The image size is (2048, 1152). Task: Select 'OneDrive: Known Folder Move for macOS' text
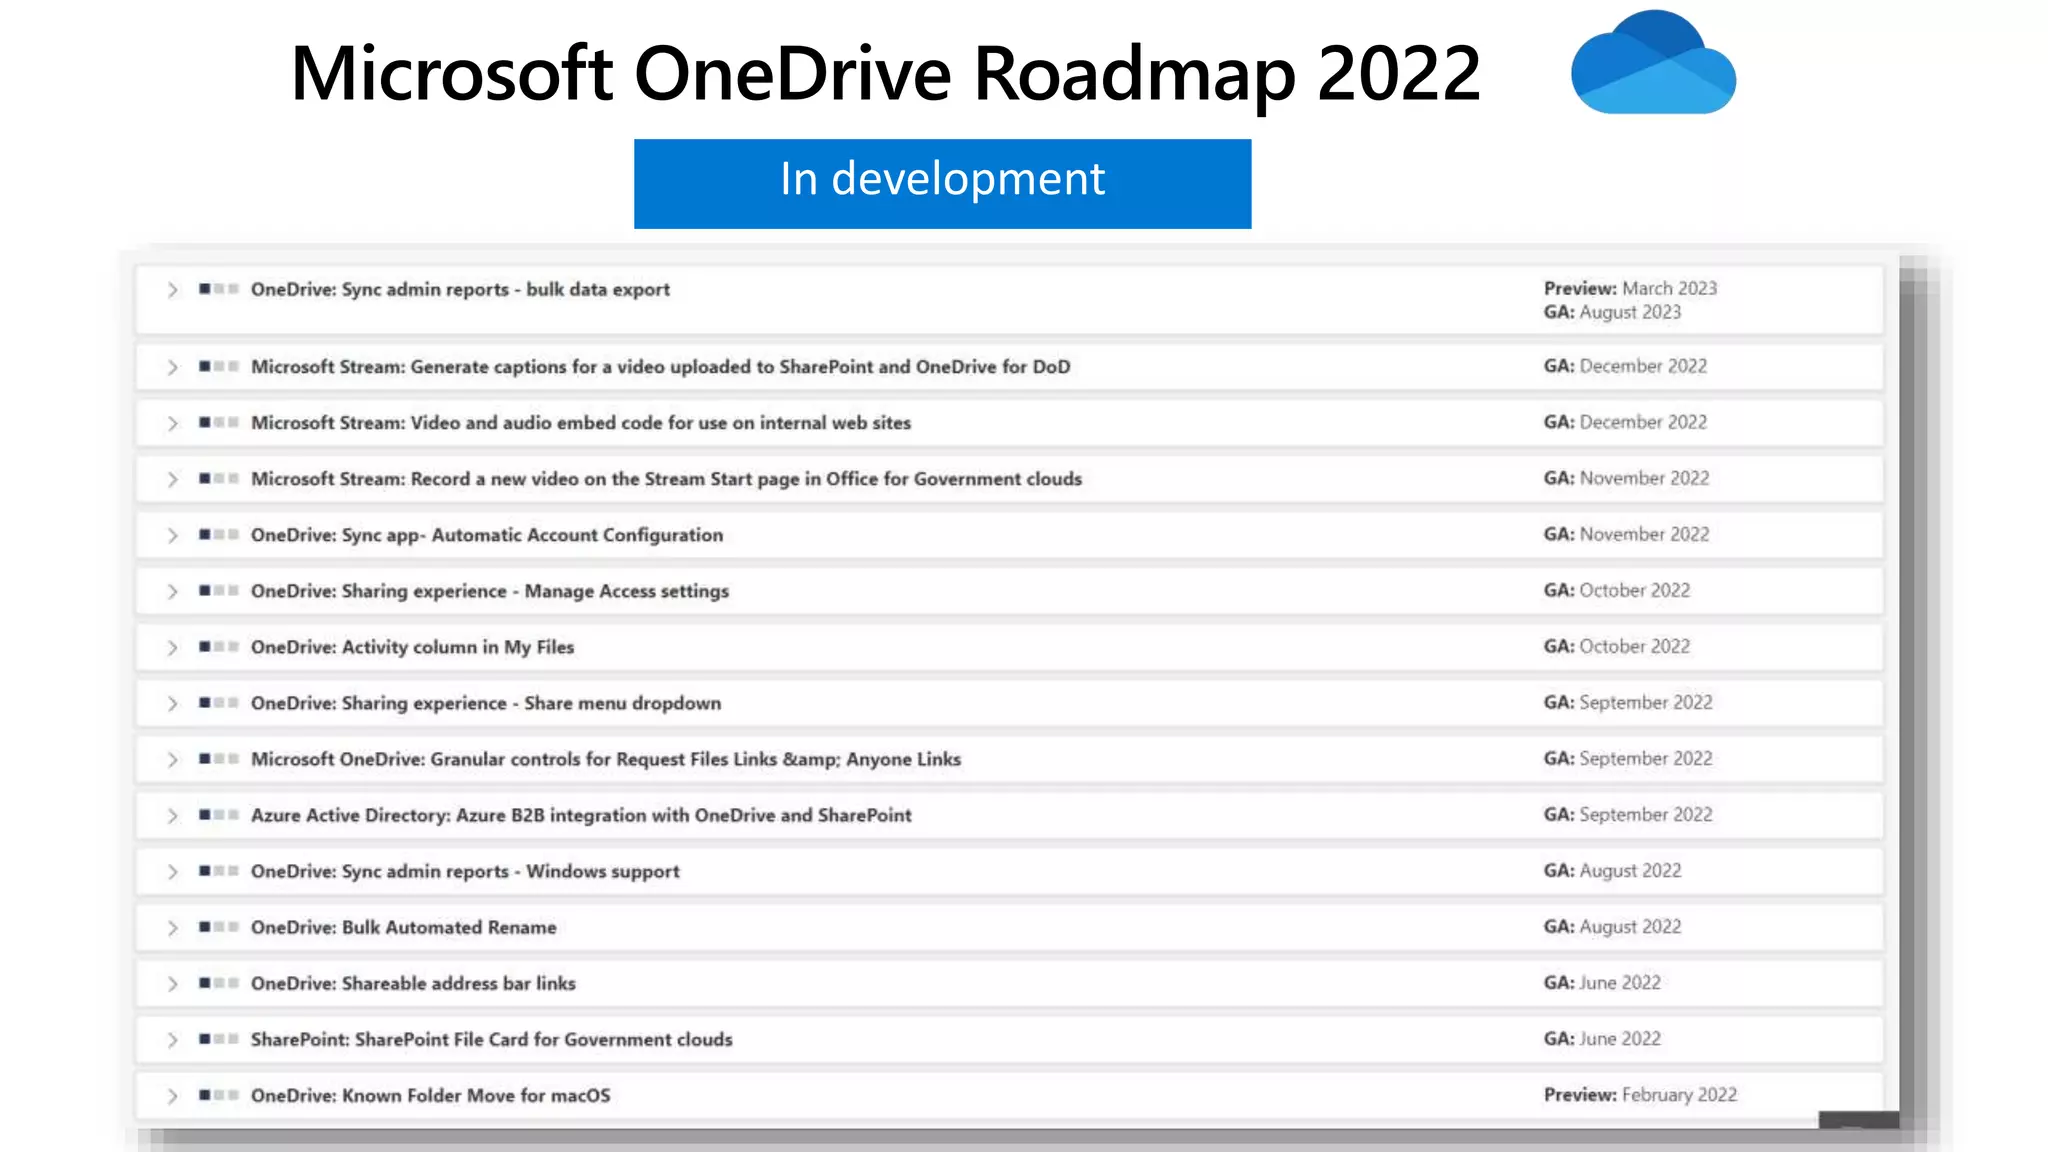tap(430, 1095)
